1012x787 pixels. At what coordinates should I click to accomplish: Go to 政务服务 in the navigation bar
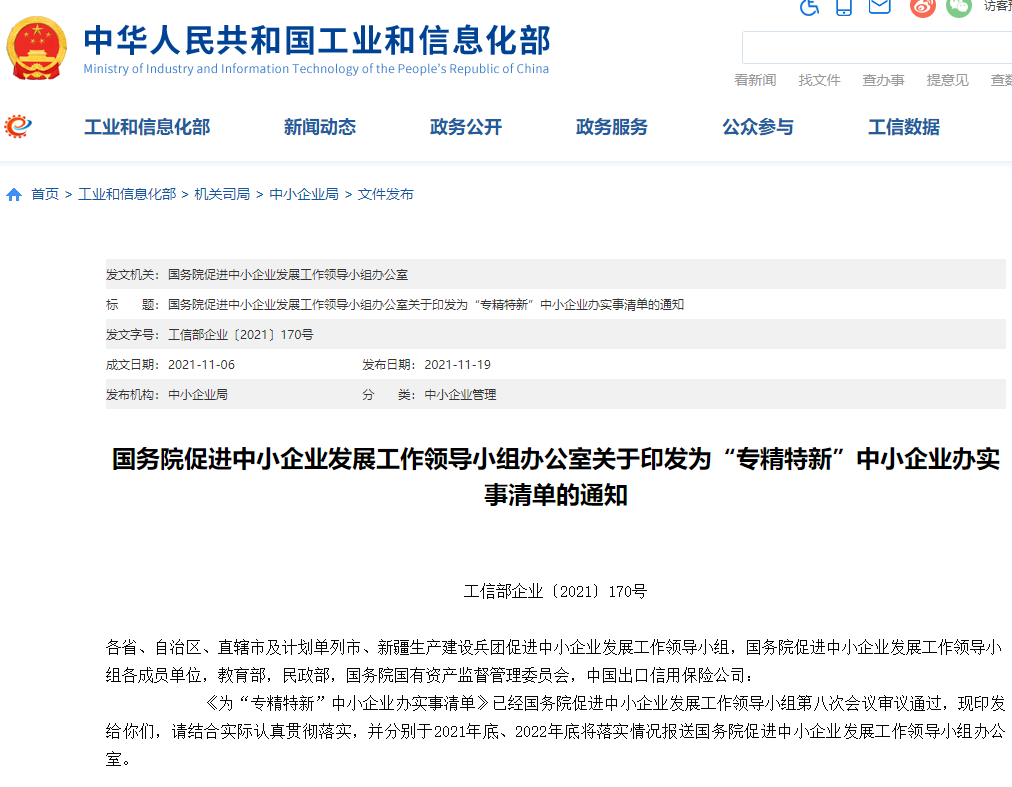pyautogui.click(x=612, y=127)
